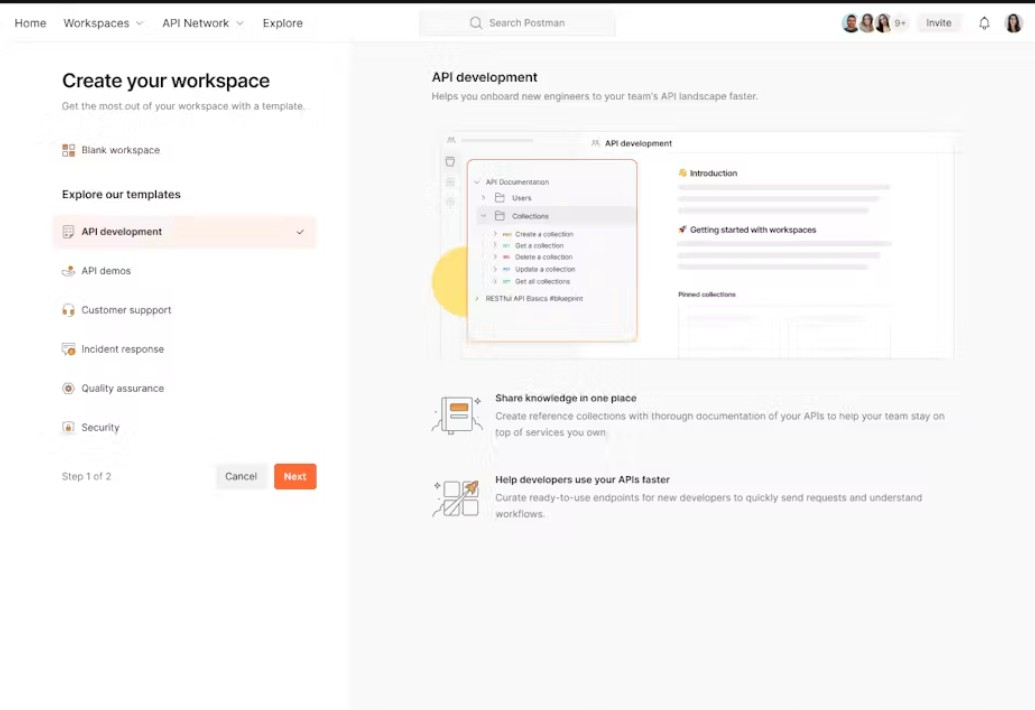Click the Share knowledge in one place heading
This screenshot has width=1035, height=710.
pyautogui.click(x=566, y=398)
